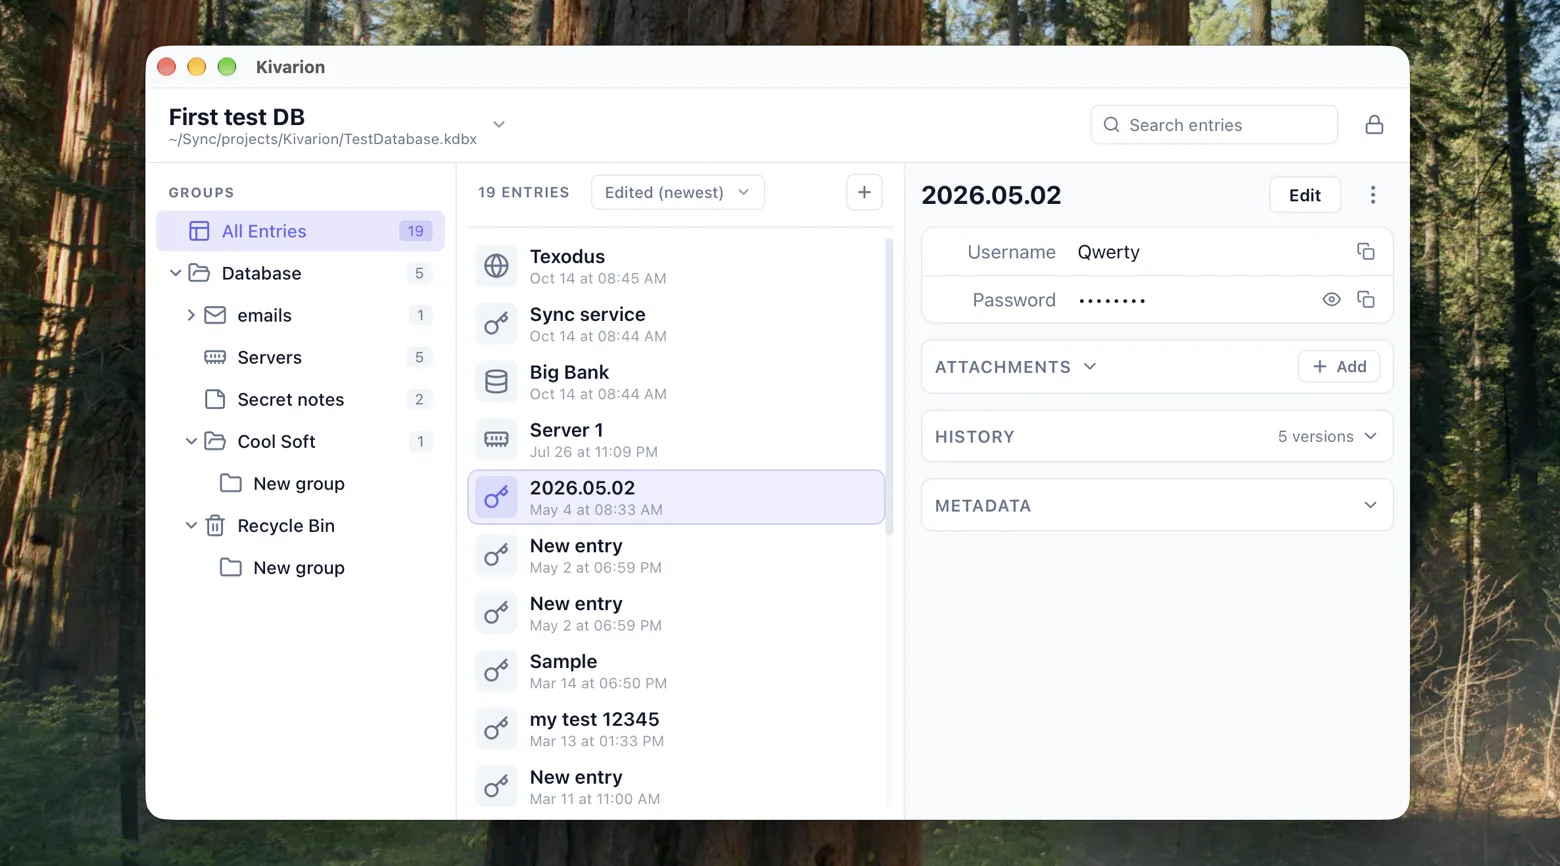Click the Secret notes document icon

pyautogui.click(x=215, y=399)
